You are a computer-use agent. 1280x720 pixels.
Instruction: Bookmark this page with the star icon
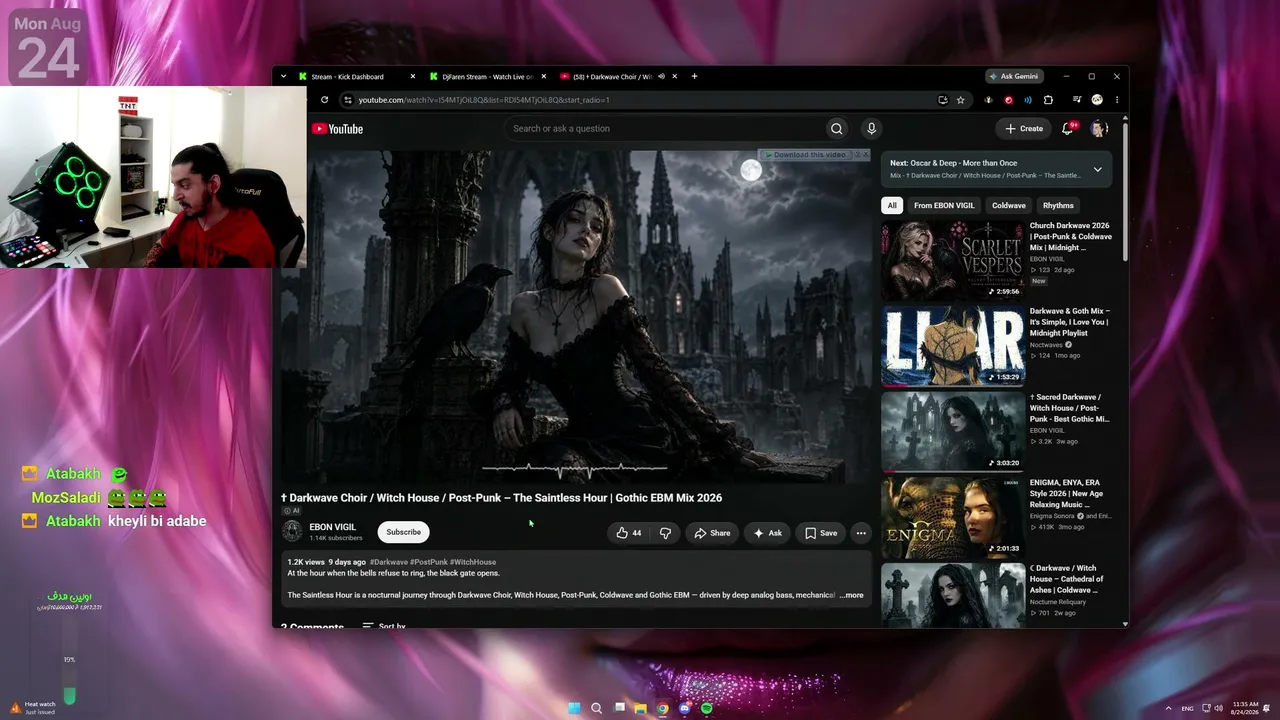click(x=961, y=100)
